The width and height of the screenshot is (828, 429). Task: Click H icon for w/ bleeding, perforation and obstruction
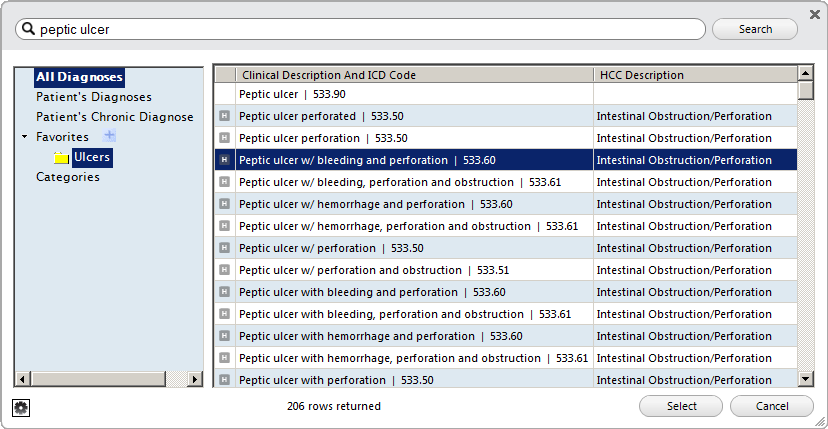(224, 182)
